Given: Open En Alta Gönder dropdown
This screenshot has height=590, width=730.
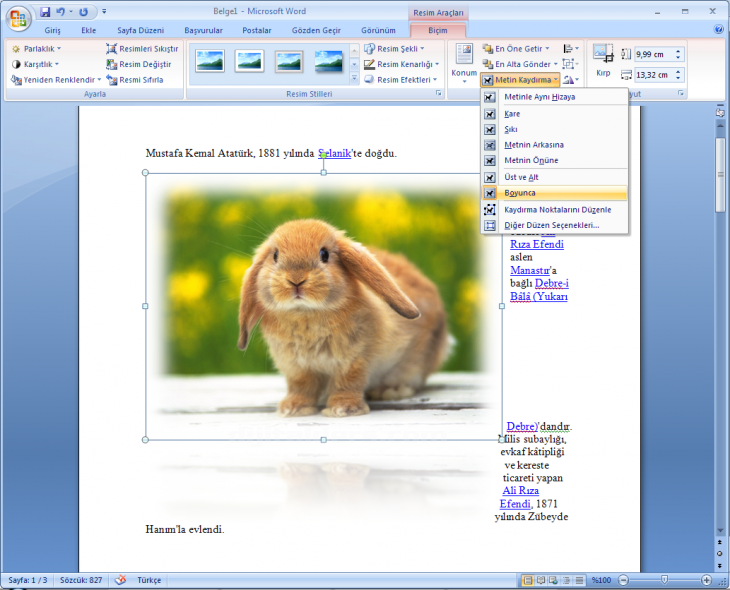Looking at the screenshot, I should click(520, 64).
